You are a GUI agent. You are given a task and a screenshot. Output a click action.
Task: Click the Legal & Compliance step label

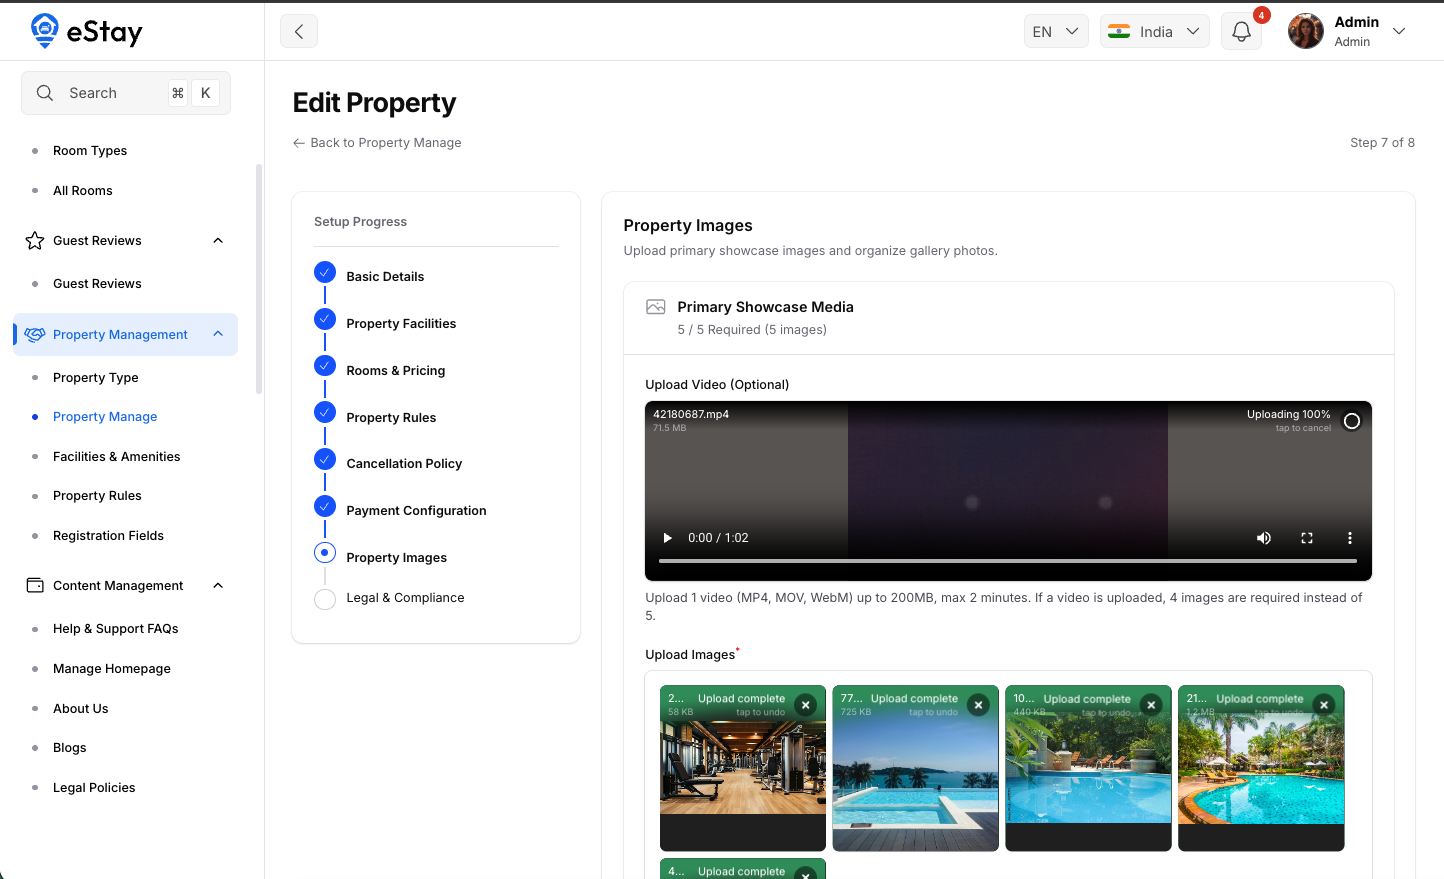point(405,598)
